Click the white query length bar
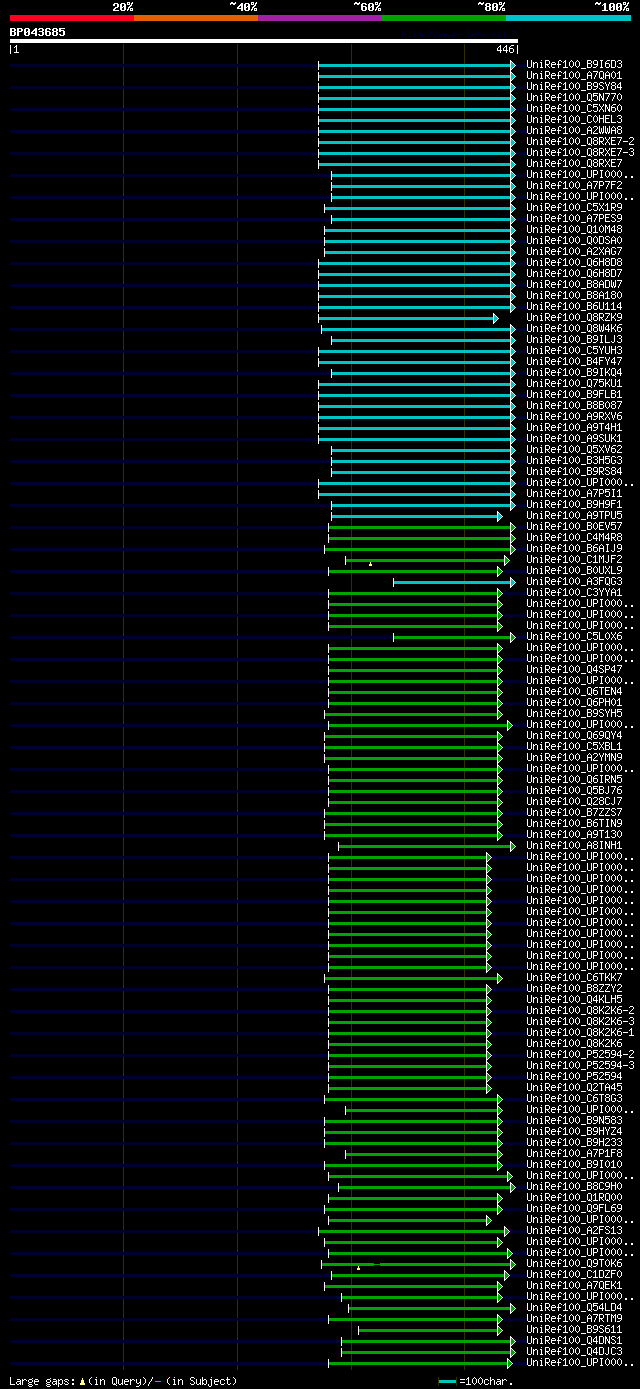640x1389 pixels. point(264,41)
